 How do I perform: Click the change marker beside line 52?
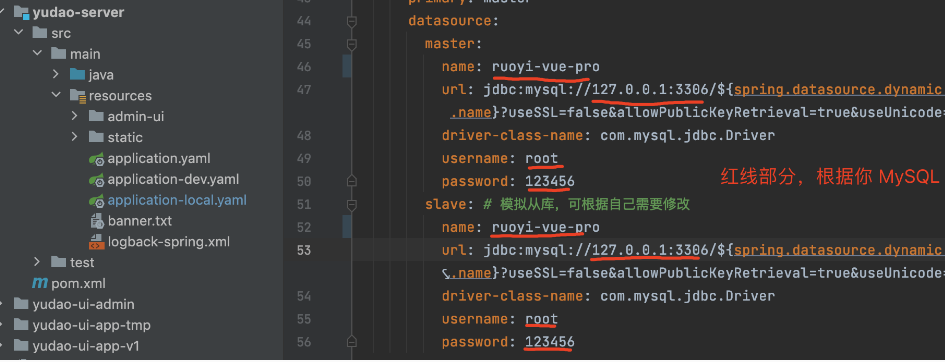[x=347, y=227]
